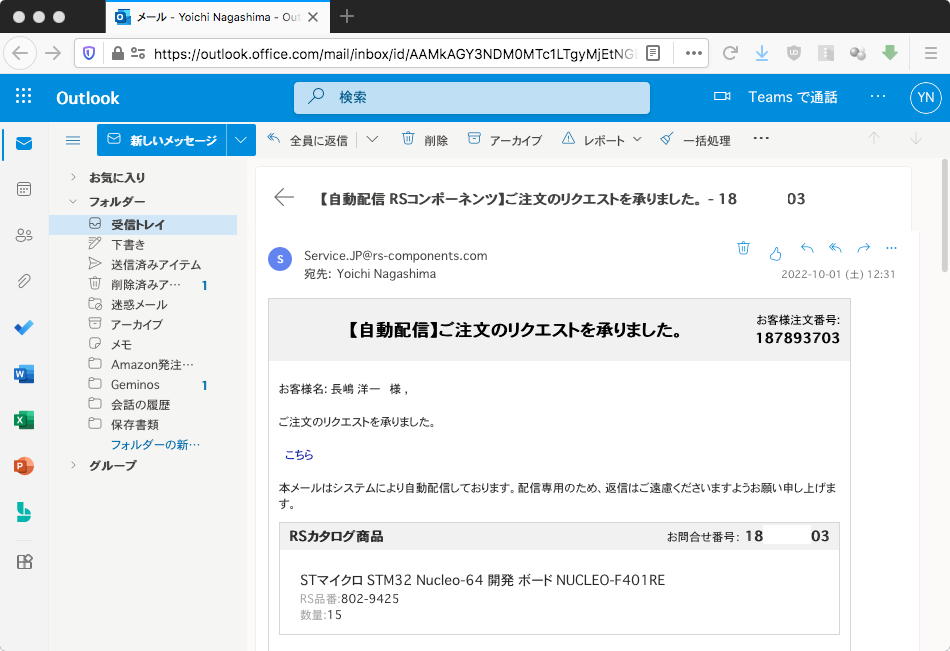Open the レポート dropdown chevron
Viewport: 950px width, 651px height.
[x=637, y=139]
